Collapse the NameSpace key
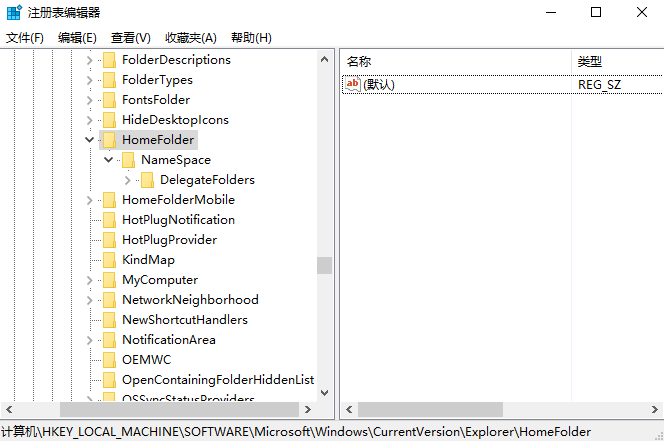 tap(108, 160)
